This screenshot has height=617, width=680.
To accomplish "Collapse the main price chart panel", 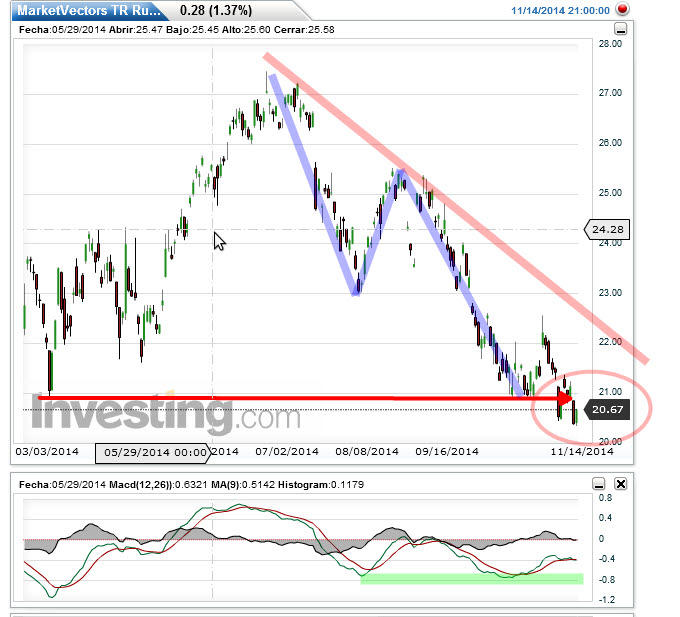I will click(618, 29).
